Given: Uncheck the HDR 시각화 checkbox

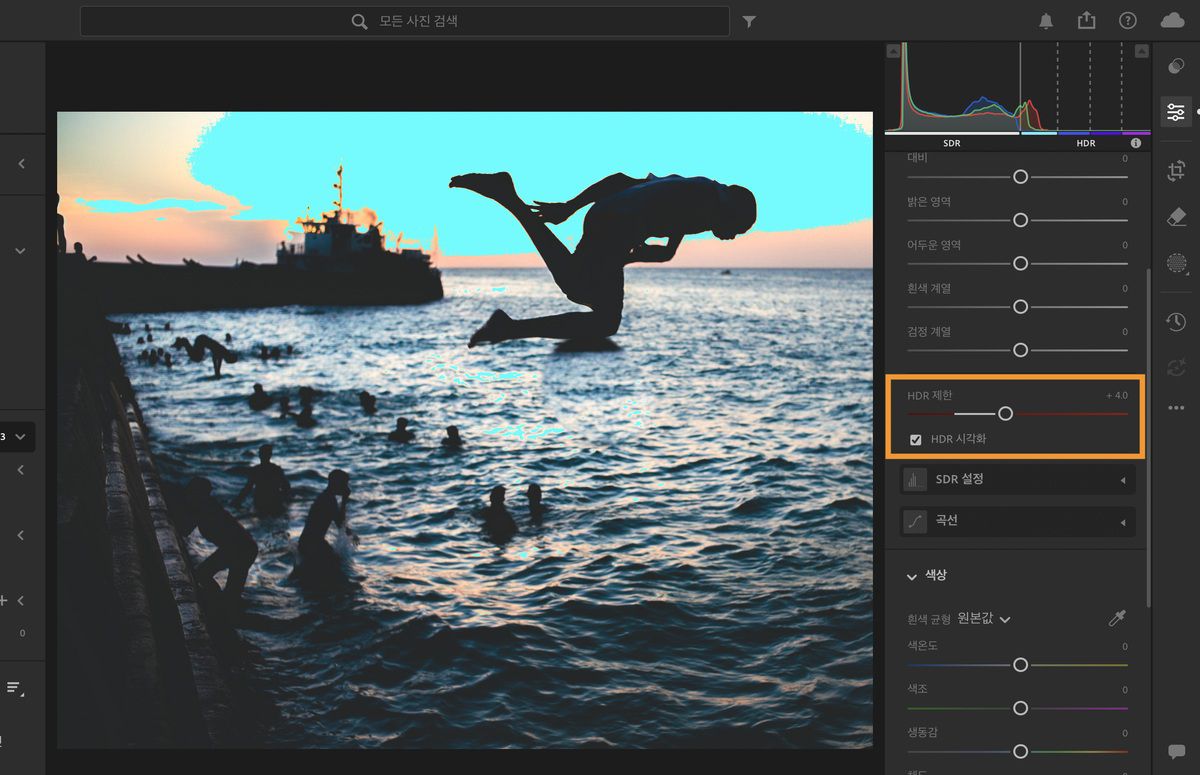Looking at the screenshot, I should 915,440.
